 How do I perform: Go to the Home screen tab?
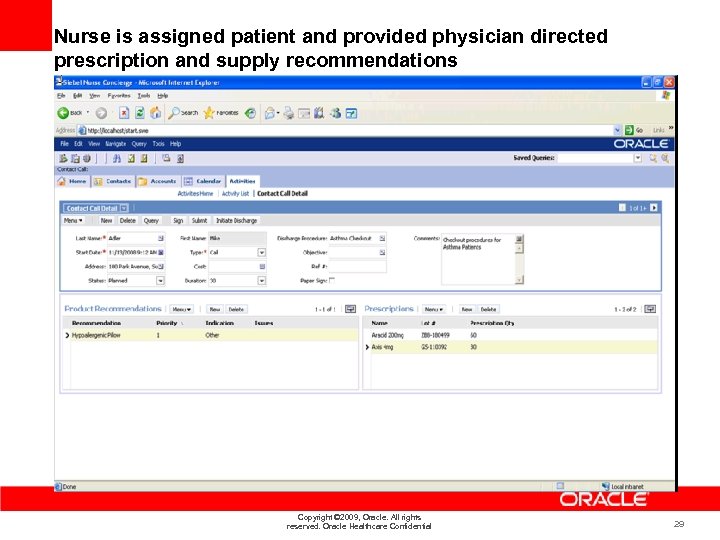click(x=73, y=181)
